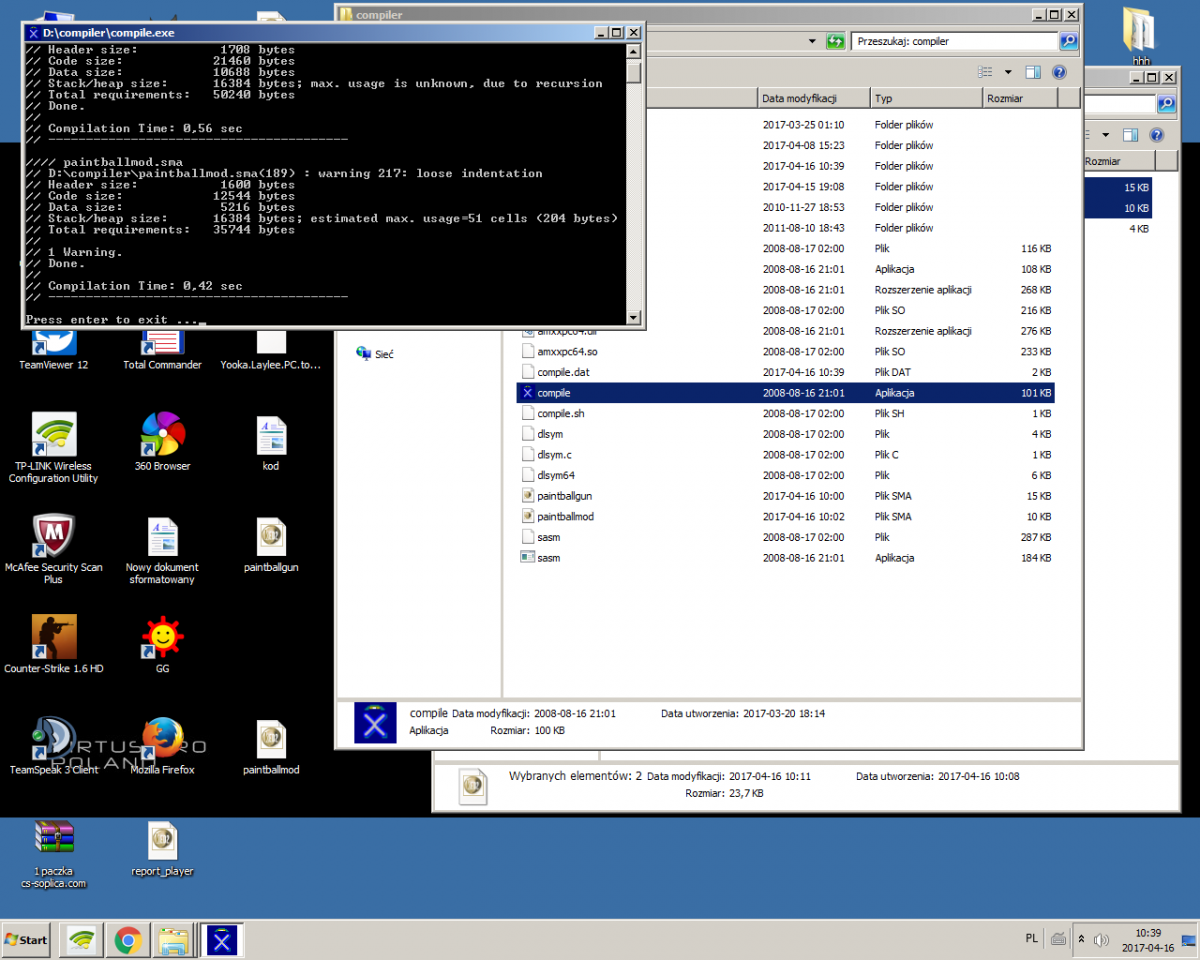Open the view options dropdown in the compiler window
The height and width of the screenshot is (960, 1200).
click(x=1008, y=72)
